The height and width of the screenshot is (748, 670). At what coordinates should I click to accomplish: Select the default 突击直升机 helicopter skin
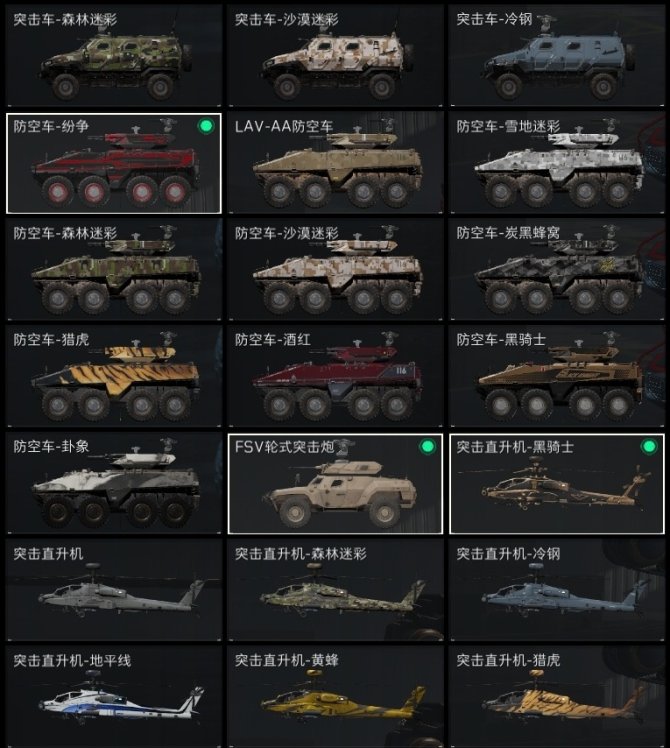[114, 590]
